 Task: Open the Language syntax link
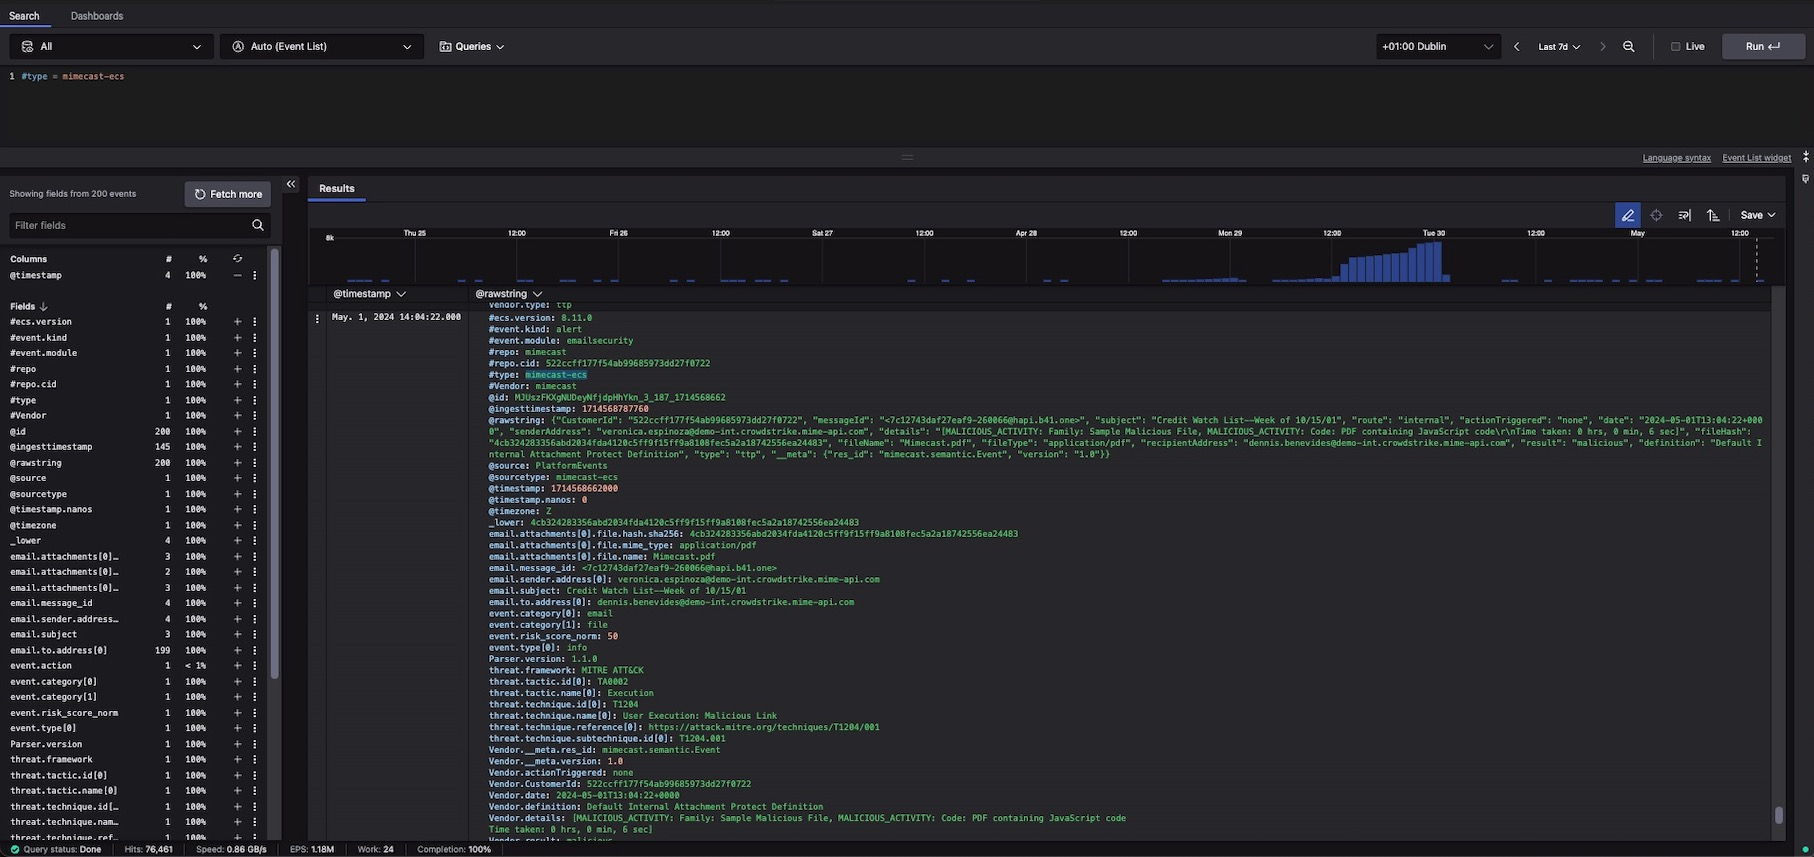coord(1676,158)
